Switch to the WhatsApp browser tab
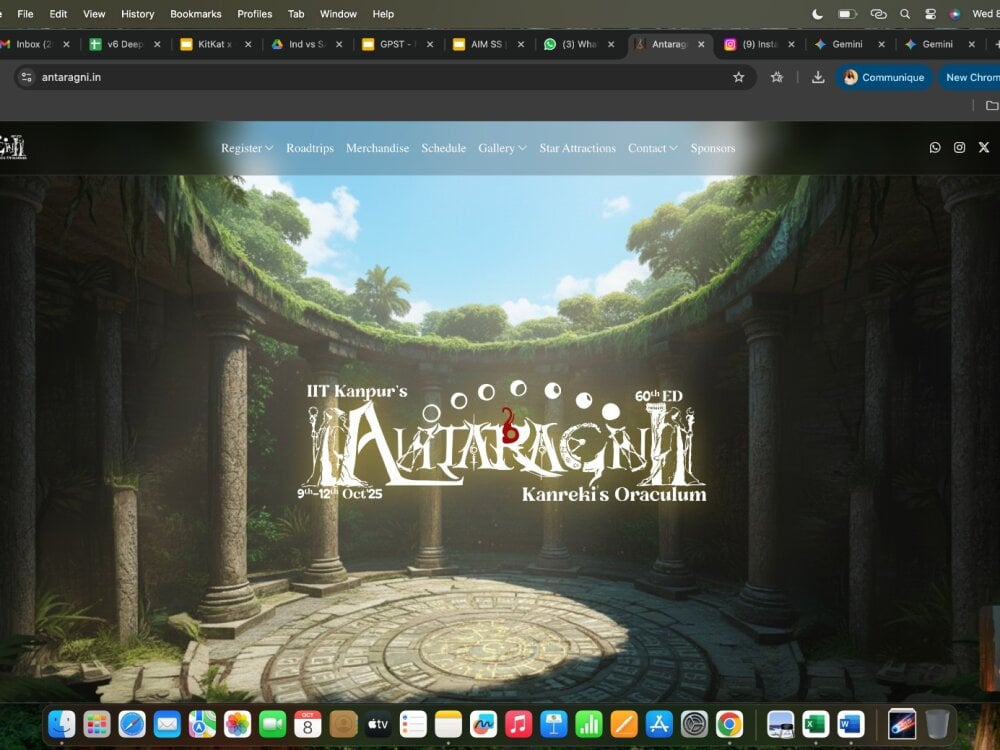 (x=577, y=44)
